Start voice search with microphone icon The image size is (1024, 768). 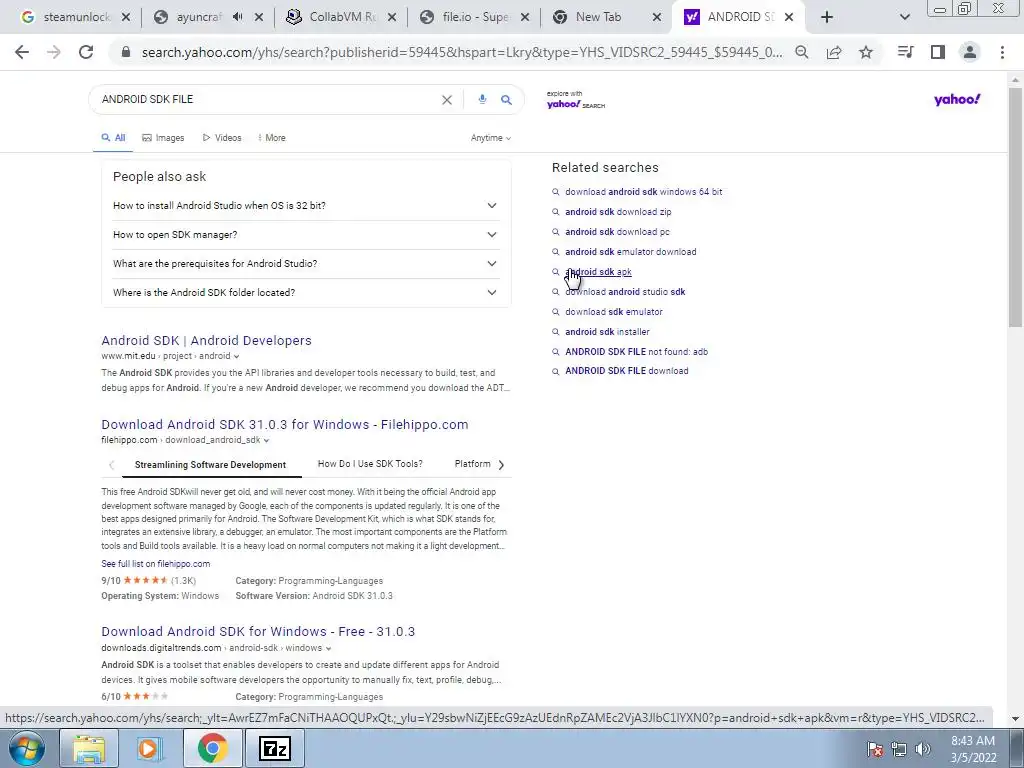[482, 99]
